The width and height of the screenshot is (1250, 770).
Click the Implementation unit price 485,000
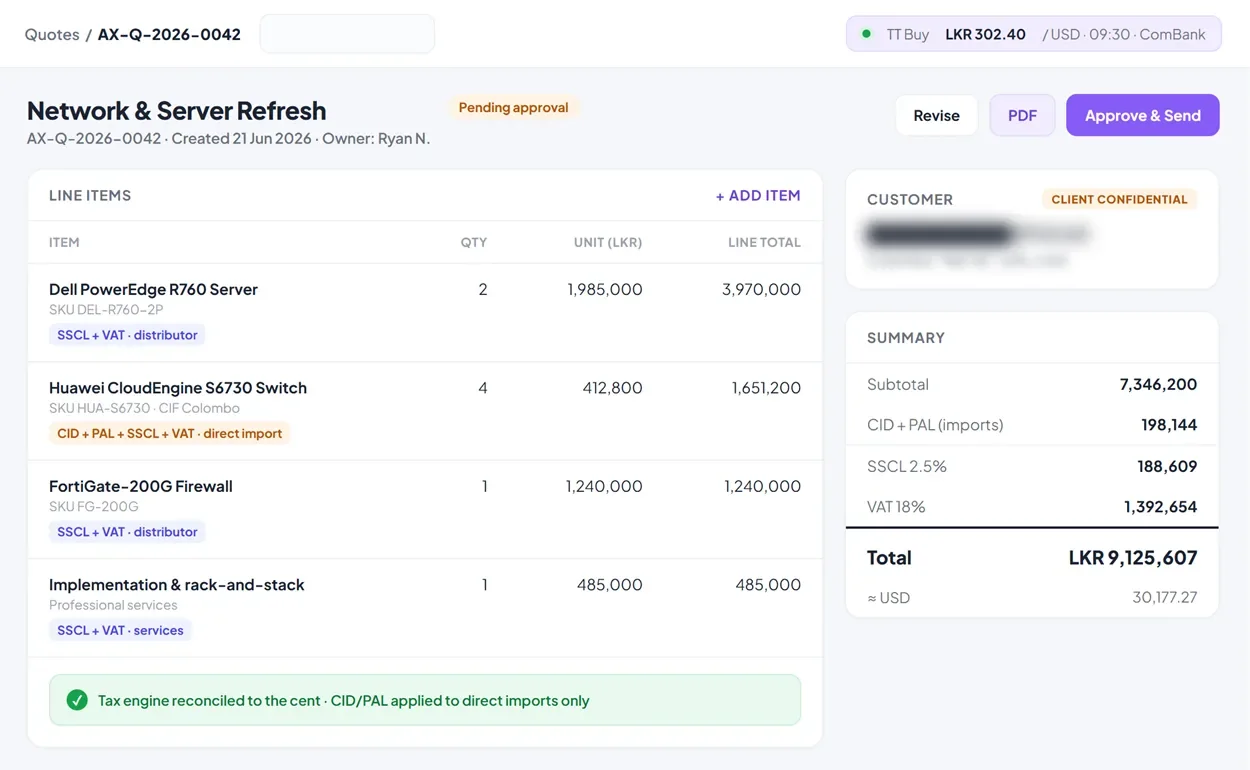609,584
